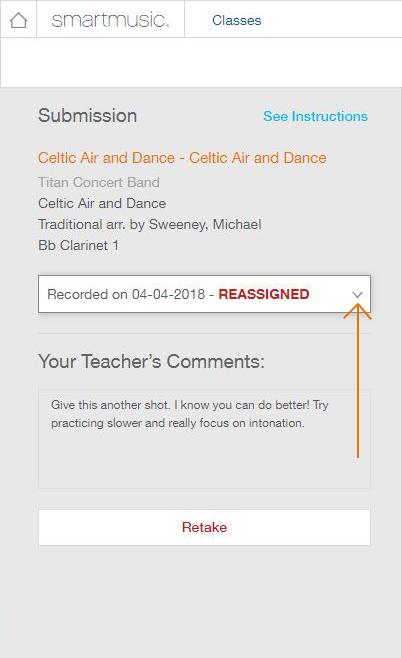Click the smartmusic logo
Image resolution: width=402 pixels, height=658 pixels.
point(110,20)
